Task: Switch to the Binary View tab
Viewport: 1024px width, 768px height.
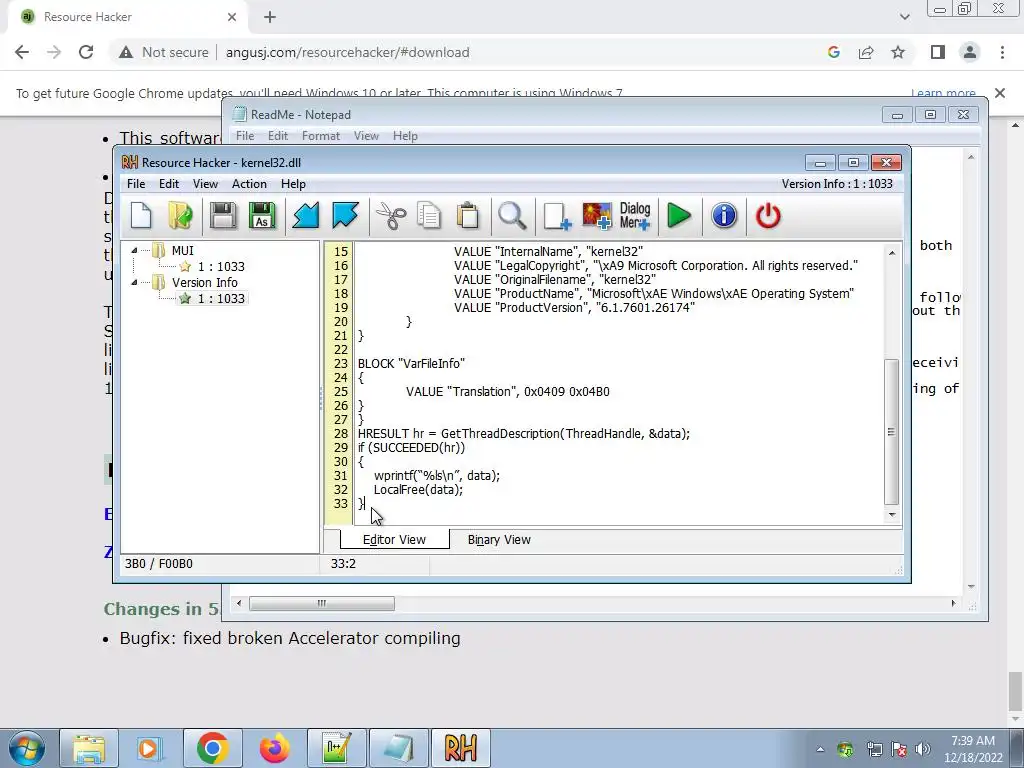Action: pyautogui.click(x=499, y=540)
